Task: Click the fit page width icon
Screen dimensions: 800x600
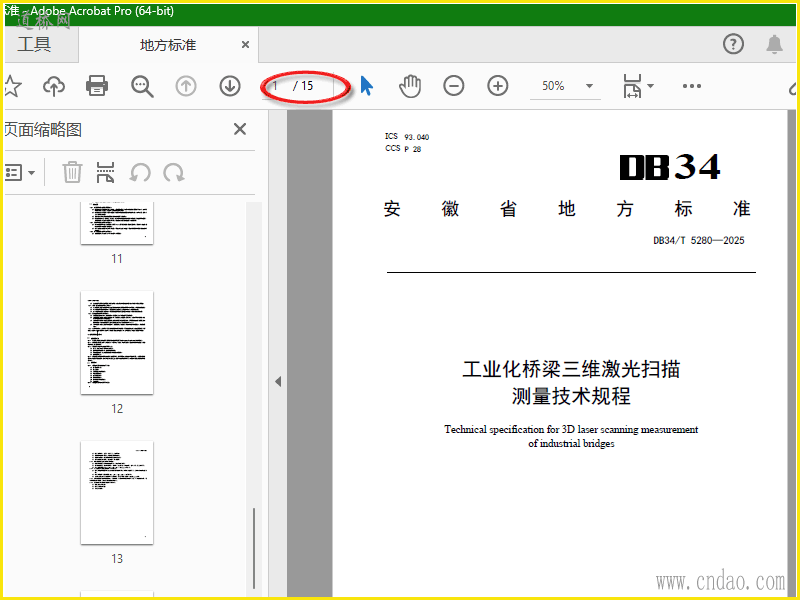Action: tap(632, 86)
